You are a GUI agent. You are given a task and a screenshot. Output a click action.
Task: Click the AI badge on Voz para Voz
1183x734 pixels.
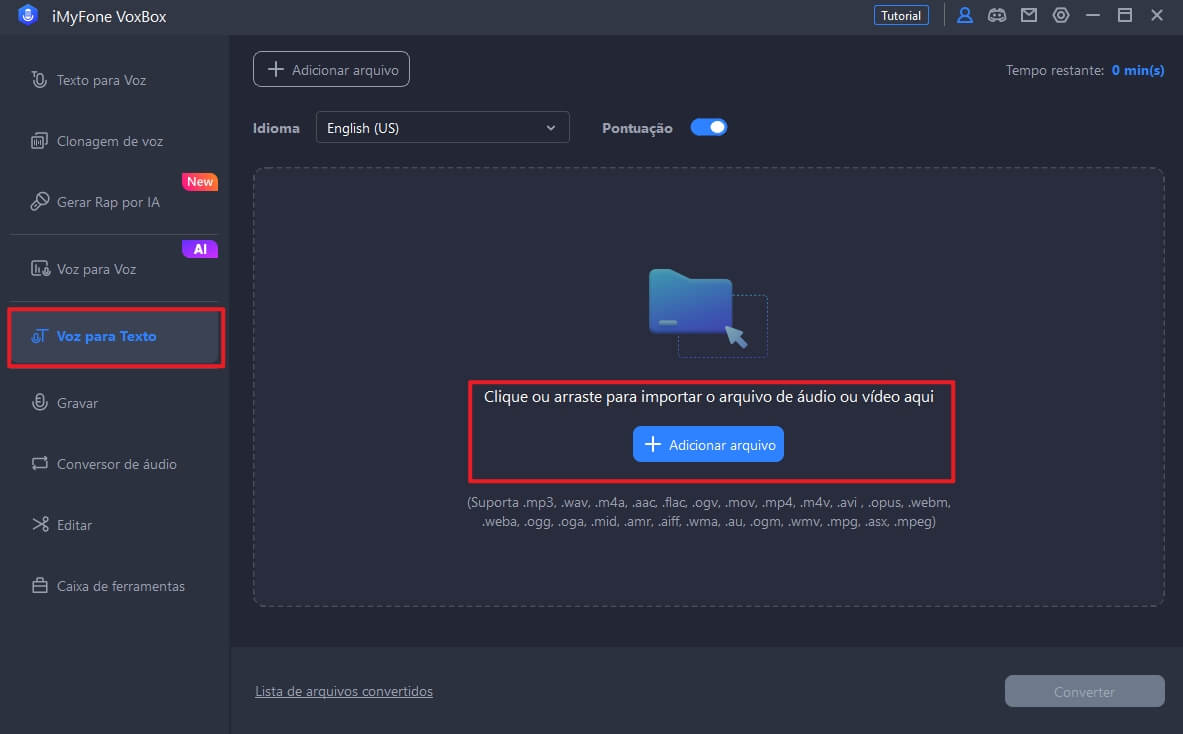tap(200, 249)
